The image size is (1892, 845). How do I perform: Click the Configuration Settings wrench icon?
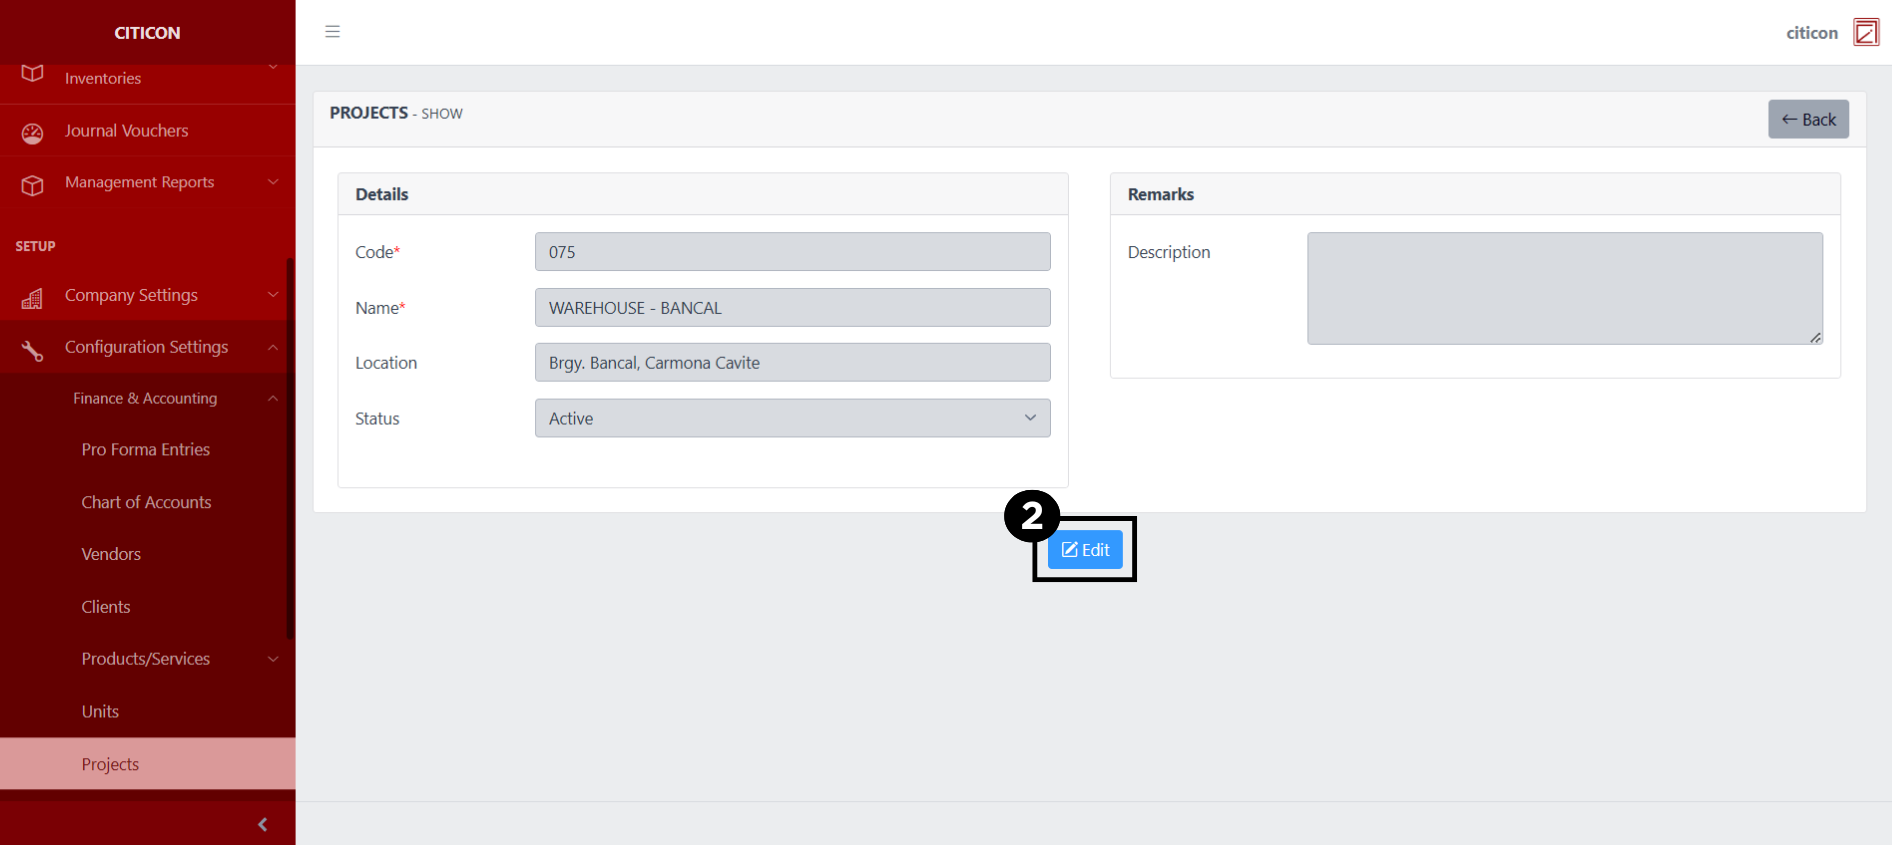coord(33,350)
